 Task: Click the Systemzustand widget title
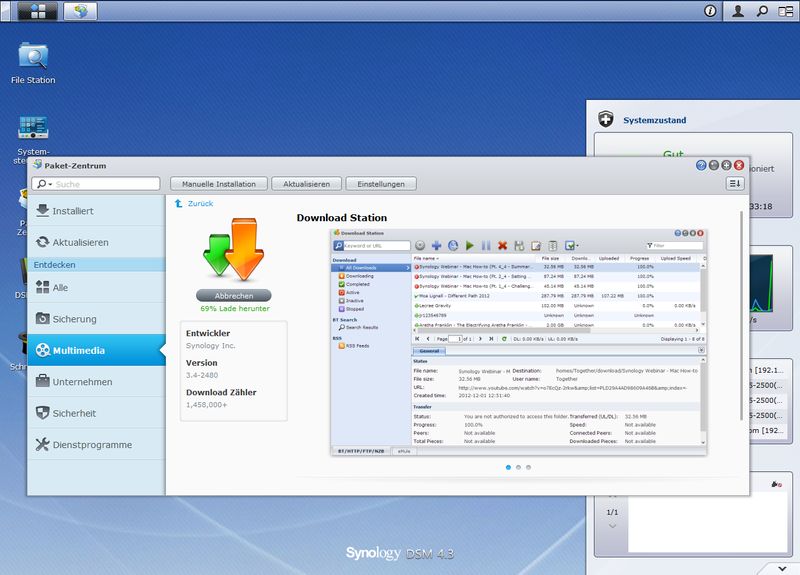tap(655, 120)
